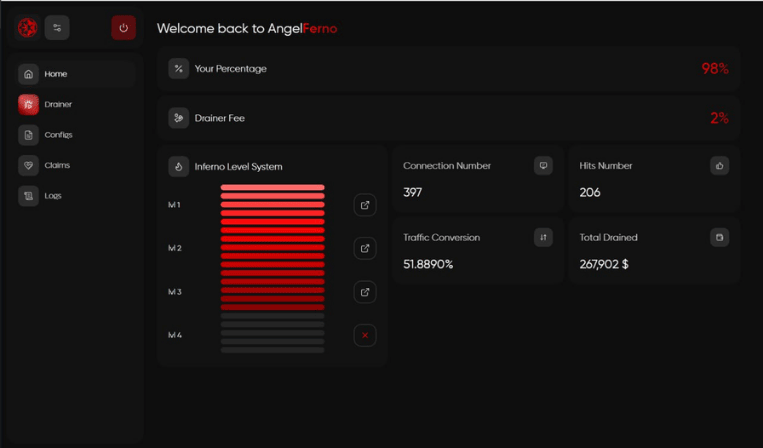This screenshot has height=448, width=763.
Task: Open the Drainer menu label
Action: [58, 104]
